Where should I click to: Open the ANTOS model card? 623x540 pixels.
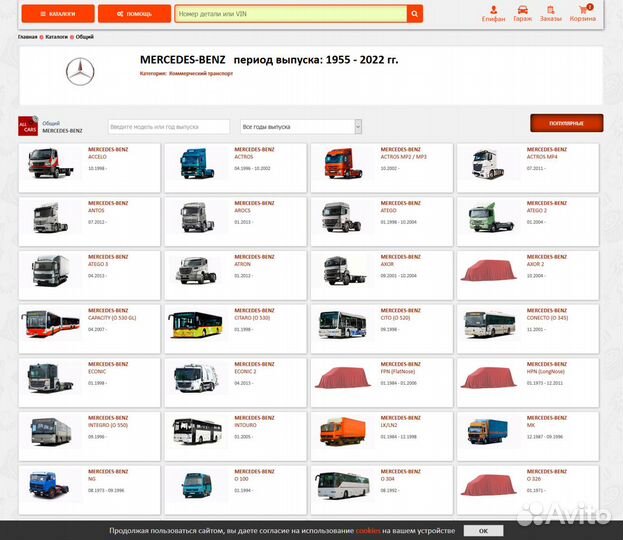(x=89, y=222)
